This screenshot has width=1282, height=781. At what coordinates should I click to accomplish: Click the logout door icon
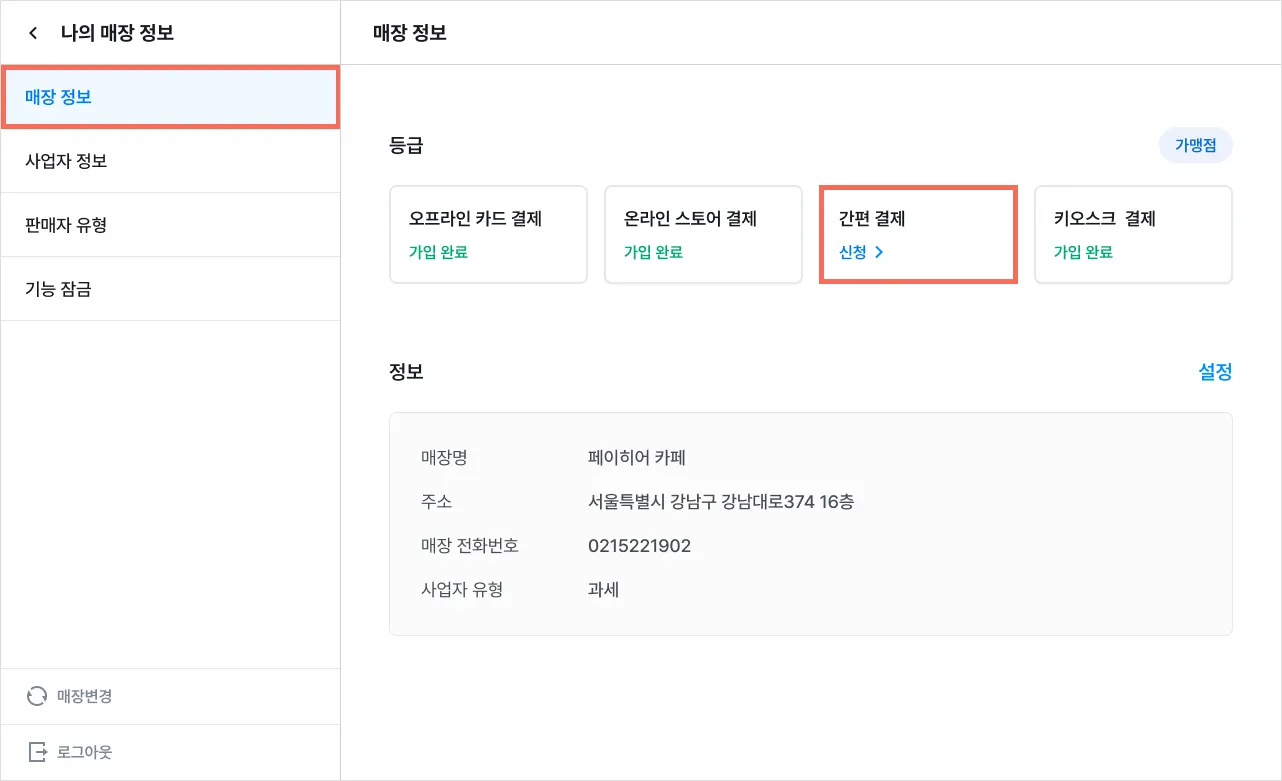[x=37, y=752]
